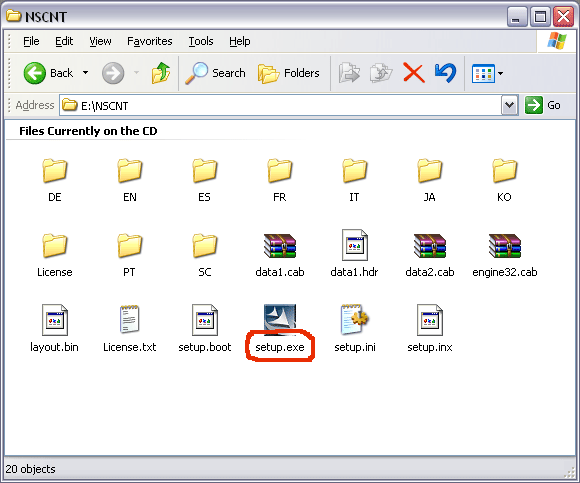
Task: Click the grayed Forward arrow icon
Action: pos(113,73)
